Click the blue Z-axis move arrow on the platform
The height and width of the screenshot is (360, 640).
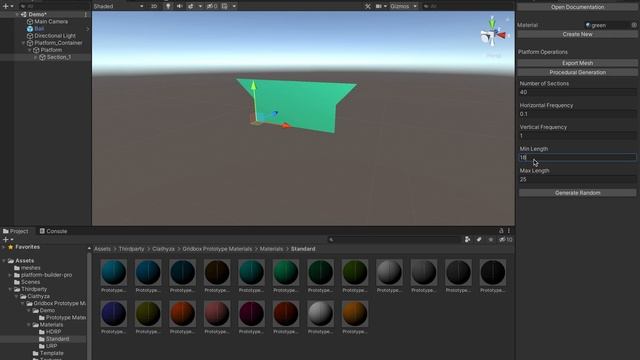(274, 114)
